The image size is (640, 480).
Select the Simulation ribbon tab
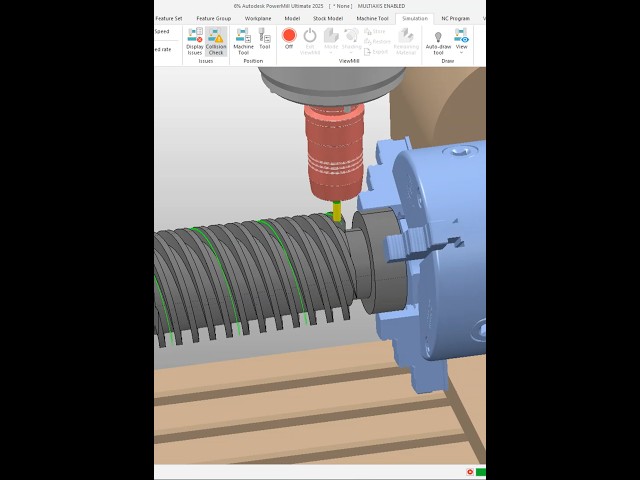415,18
